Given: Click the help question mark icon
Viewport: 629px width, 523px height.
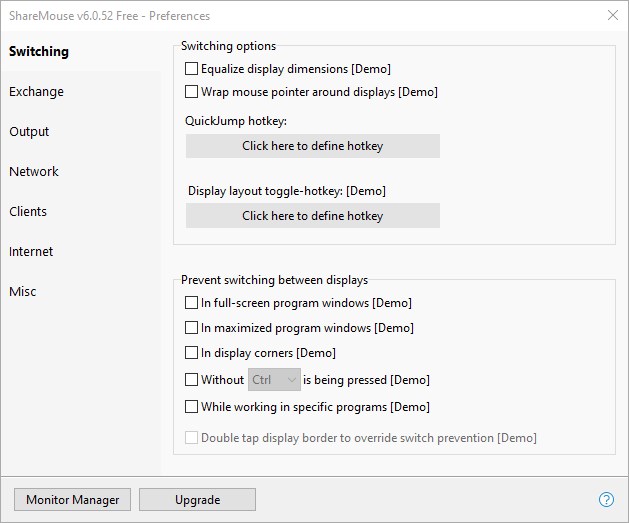Looking at the screenshot, I should coord(606,500).
